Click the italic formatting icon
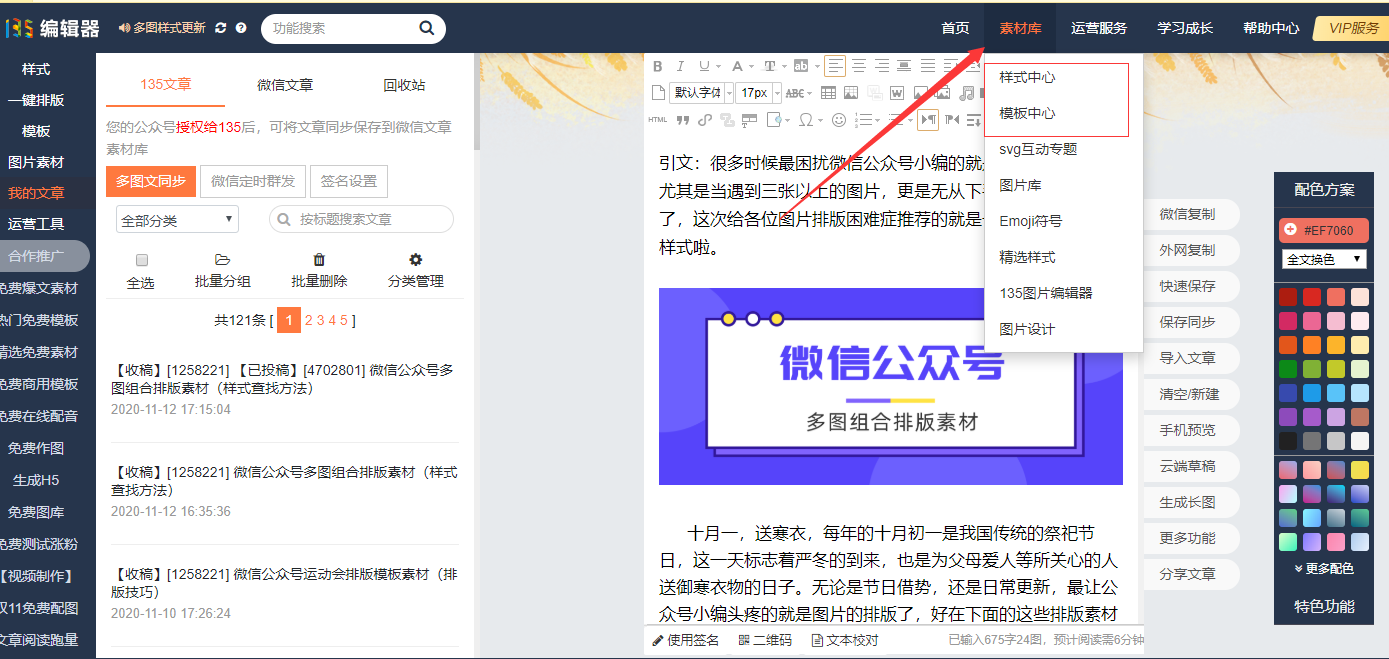Image resolution: width=1389 pixels, height=659 pixels. 680,67
